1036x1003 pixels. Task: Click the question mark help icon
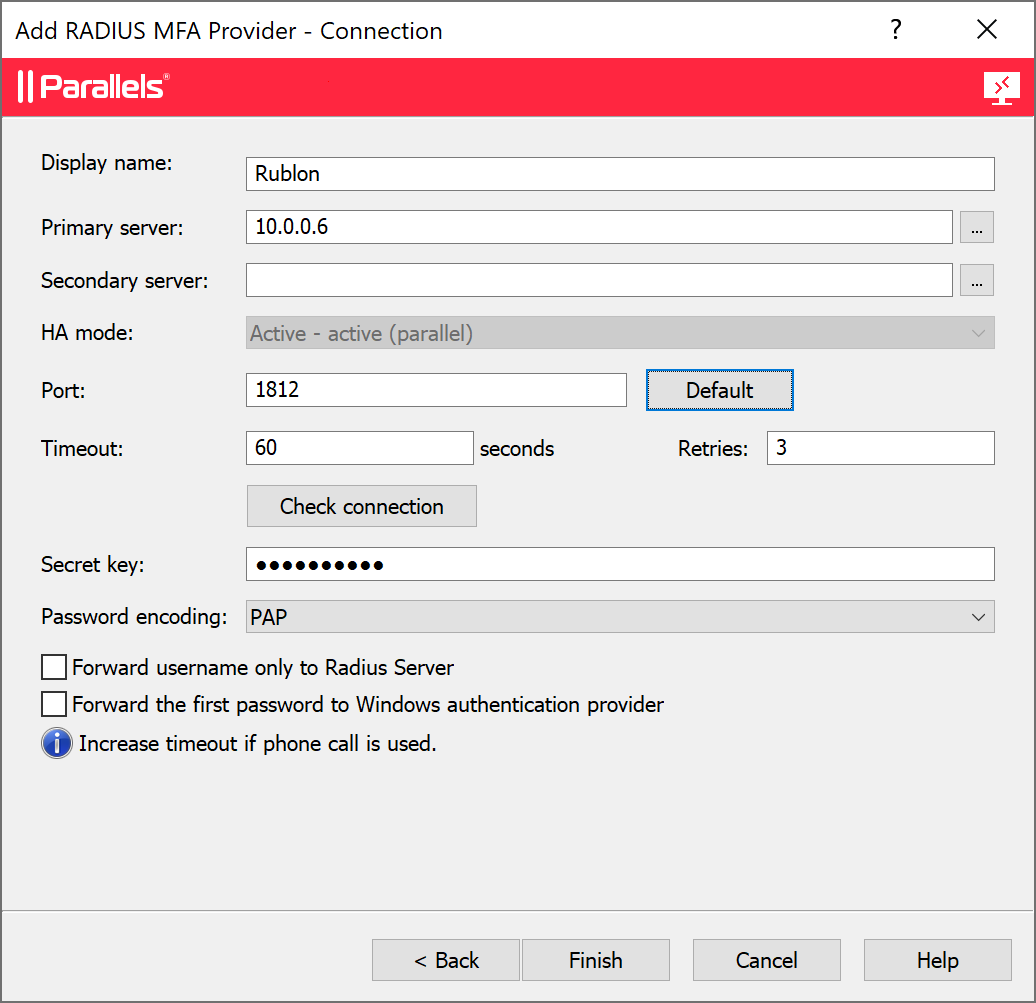(896, 30)
